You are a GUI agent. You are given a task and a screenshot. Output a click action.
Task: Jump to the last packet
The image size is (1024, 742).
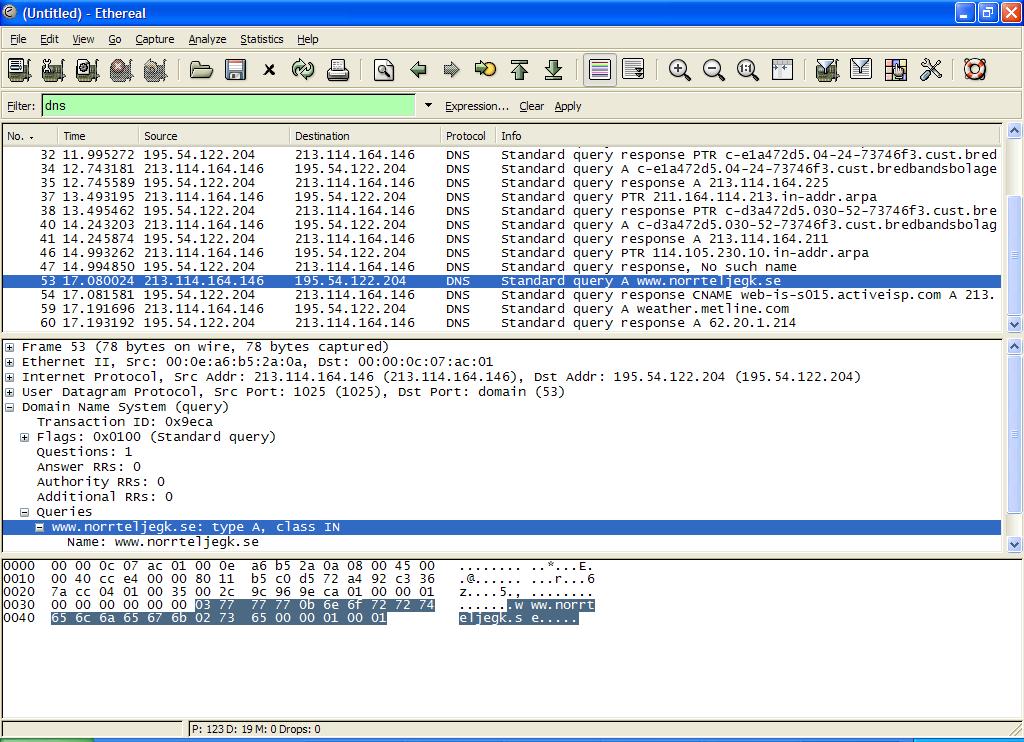[x=554, y=69]
